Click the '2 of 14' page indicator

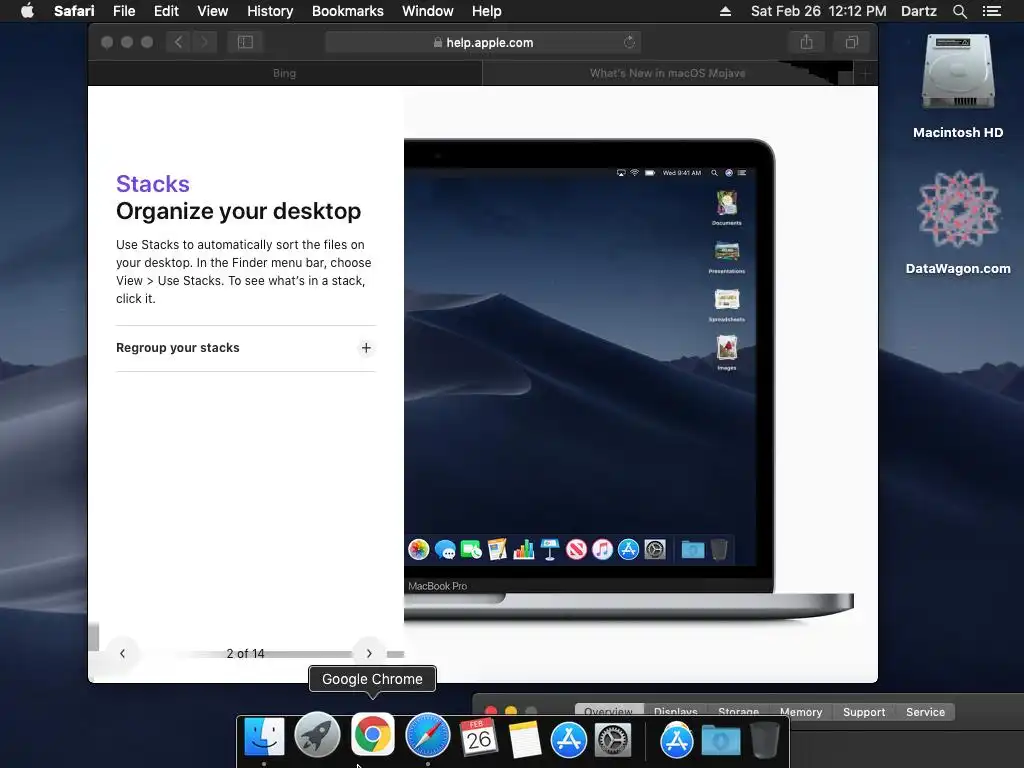pos(245,654)
